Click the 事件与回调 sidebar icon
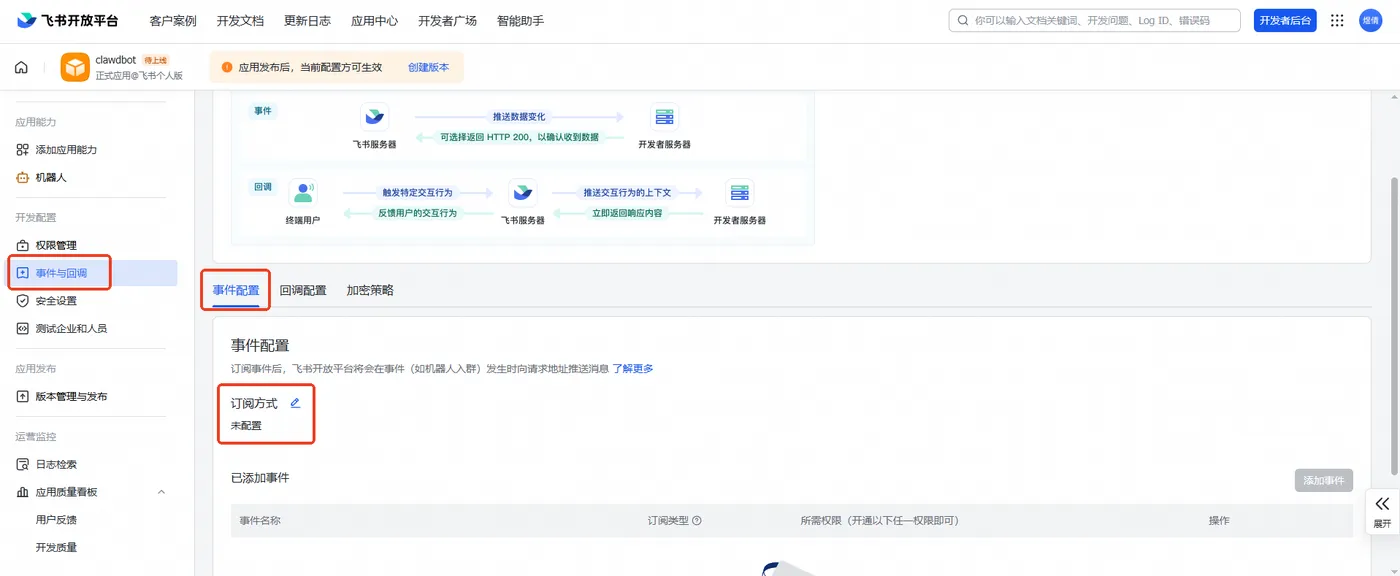Image resolution: width=1400 pixels, height=576 pixels. coord(23,273)
